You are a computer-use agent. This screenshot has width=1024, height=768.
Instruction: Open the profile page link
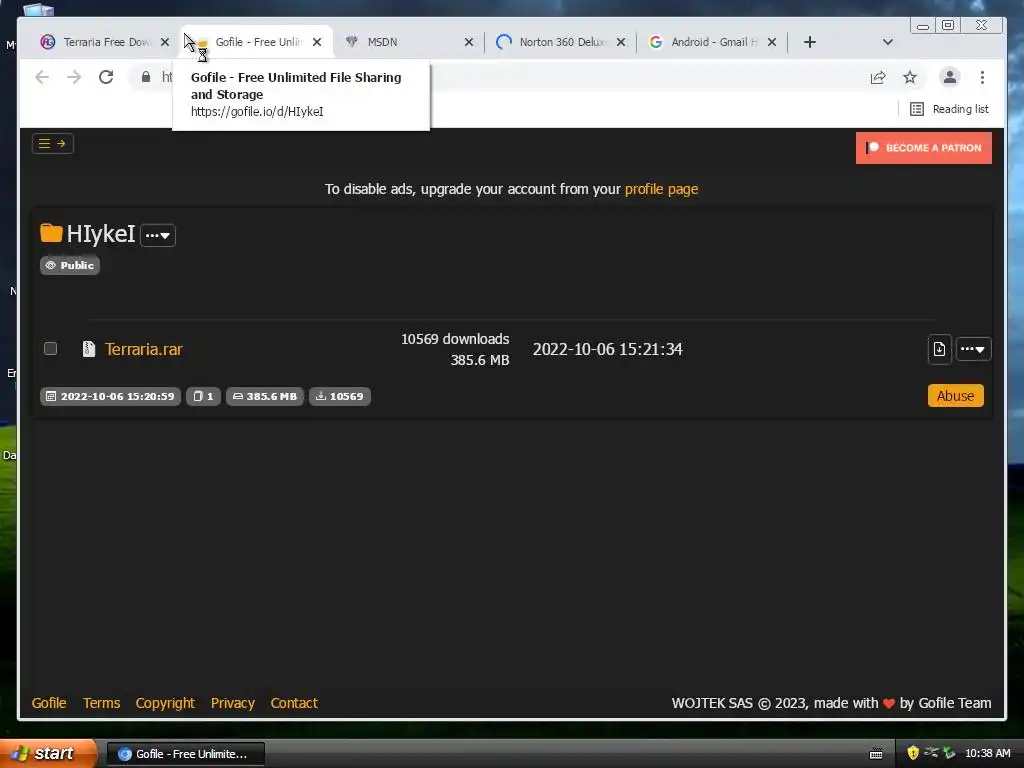[x=661, y=189]
